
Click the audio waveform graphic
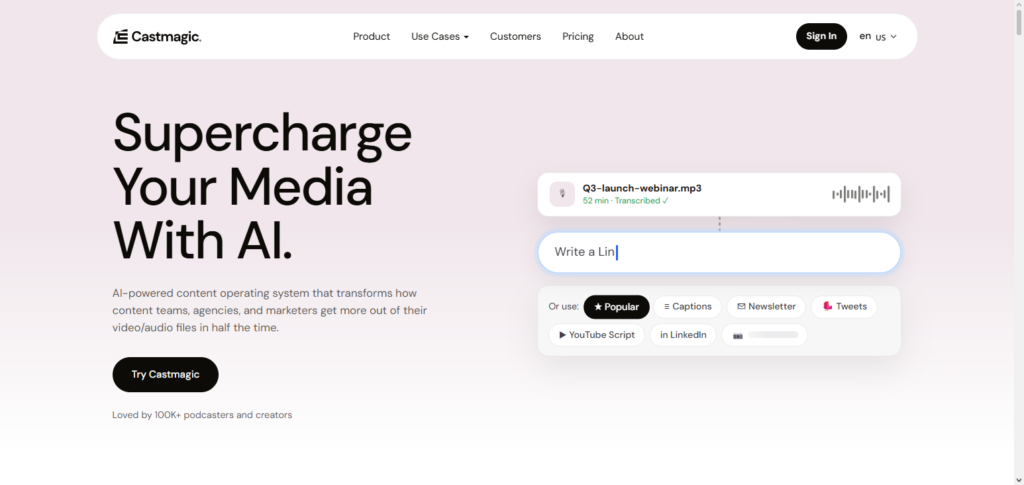pos(861,195)
